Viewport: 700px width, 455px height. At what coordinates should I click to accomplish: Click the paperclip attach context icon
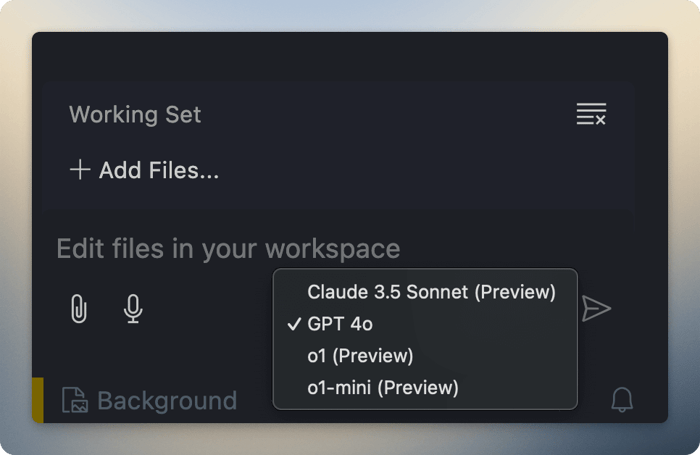point(79,309)
